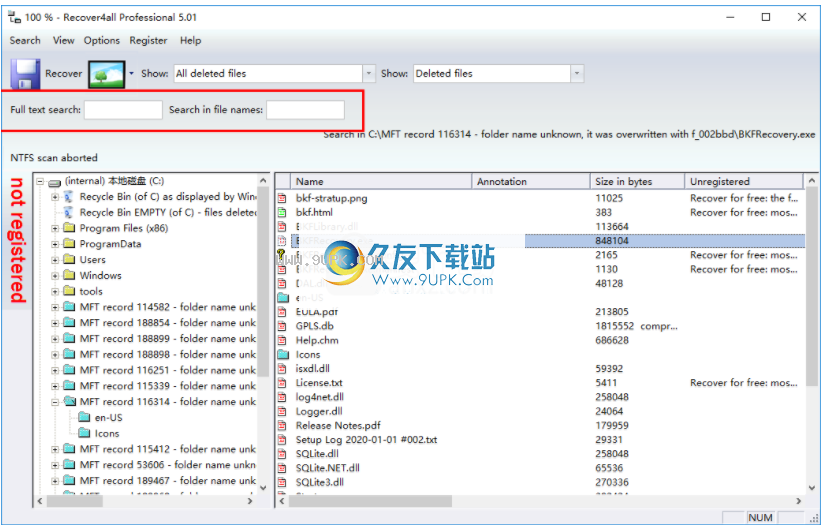
Task: Sort by the Annotation column header
Action: (531, 181)
